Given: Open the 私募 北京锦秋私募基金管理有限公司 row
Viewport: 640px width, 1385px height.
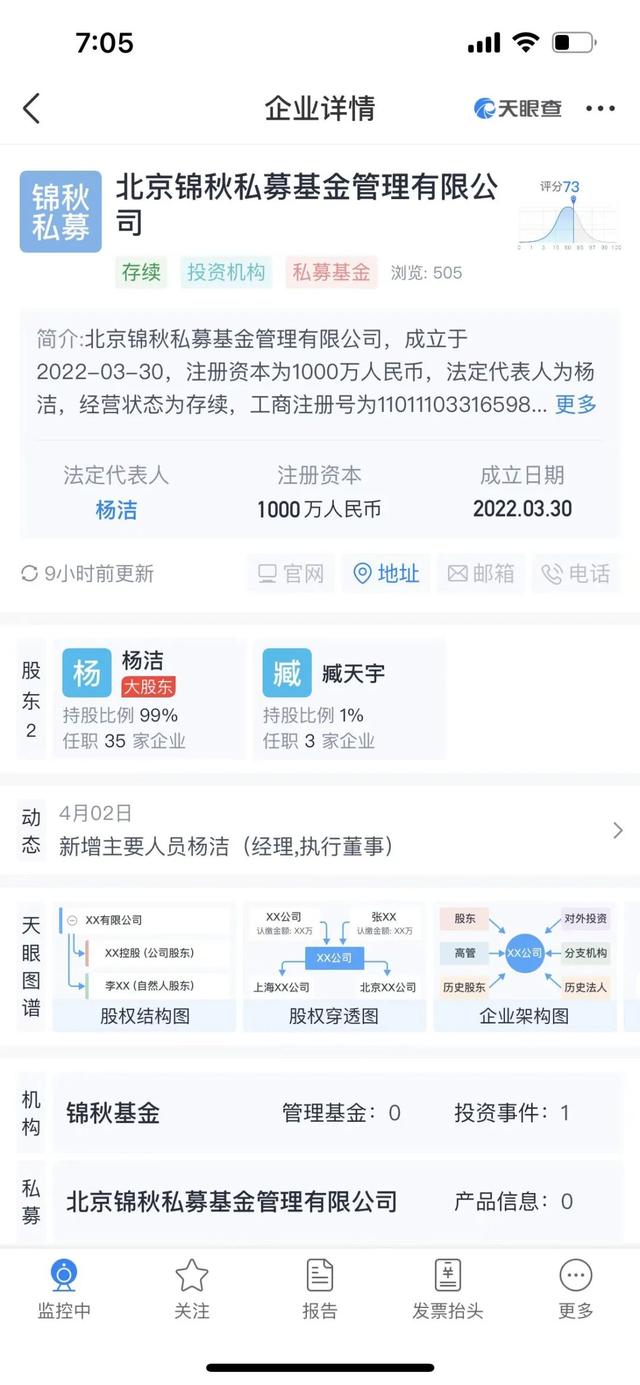Looking at the screenshot, I should pyautogui.click(x=336, y=1202).
